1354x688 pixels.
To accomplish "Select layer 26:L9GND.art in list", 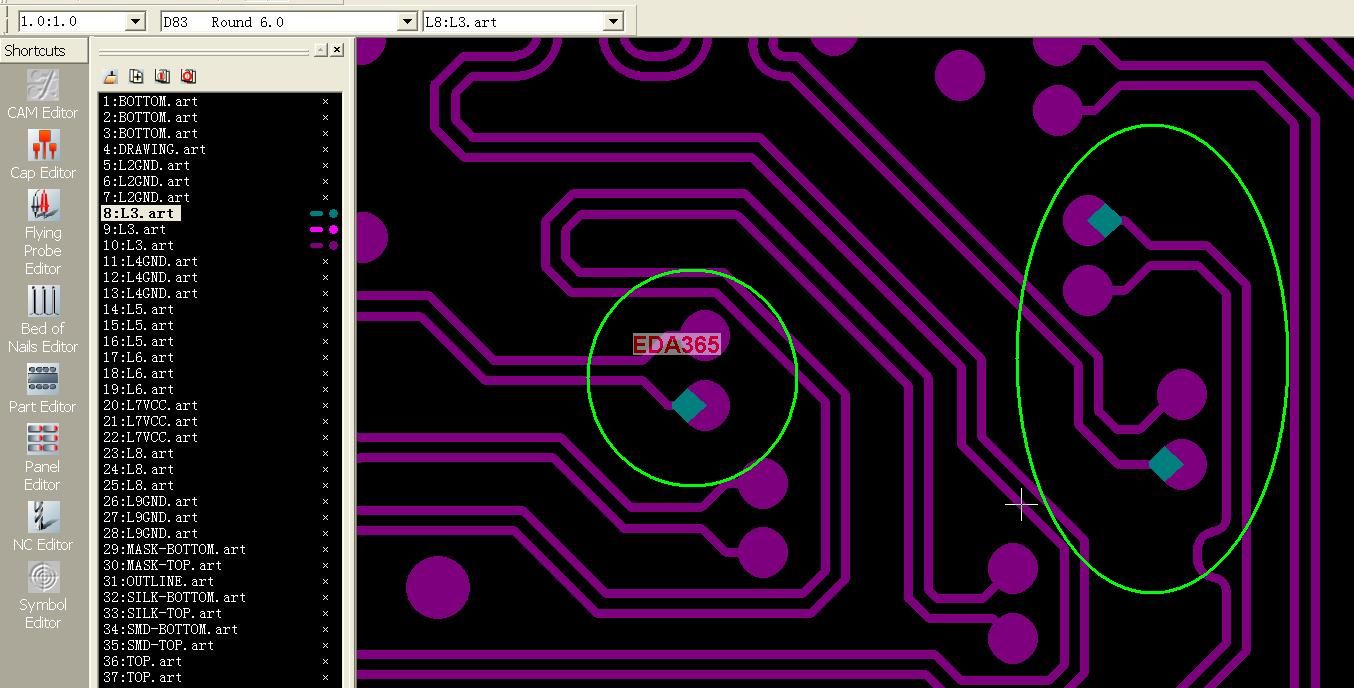I will 150,501.
